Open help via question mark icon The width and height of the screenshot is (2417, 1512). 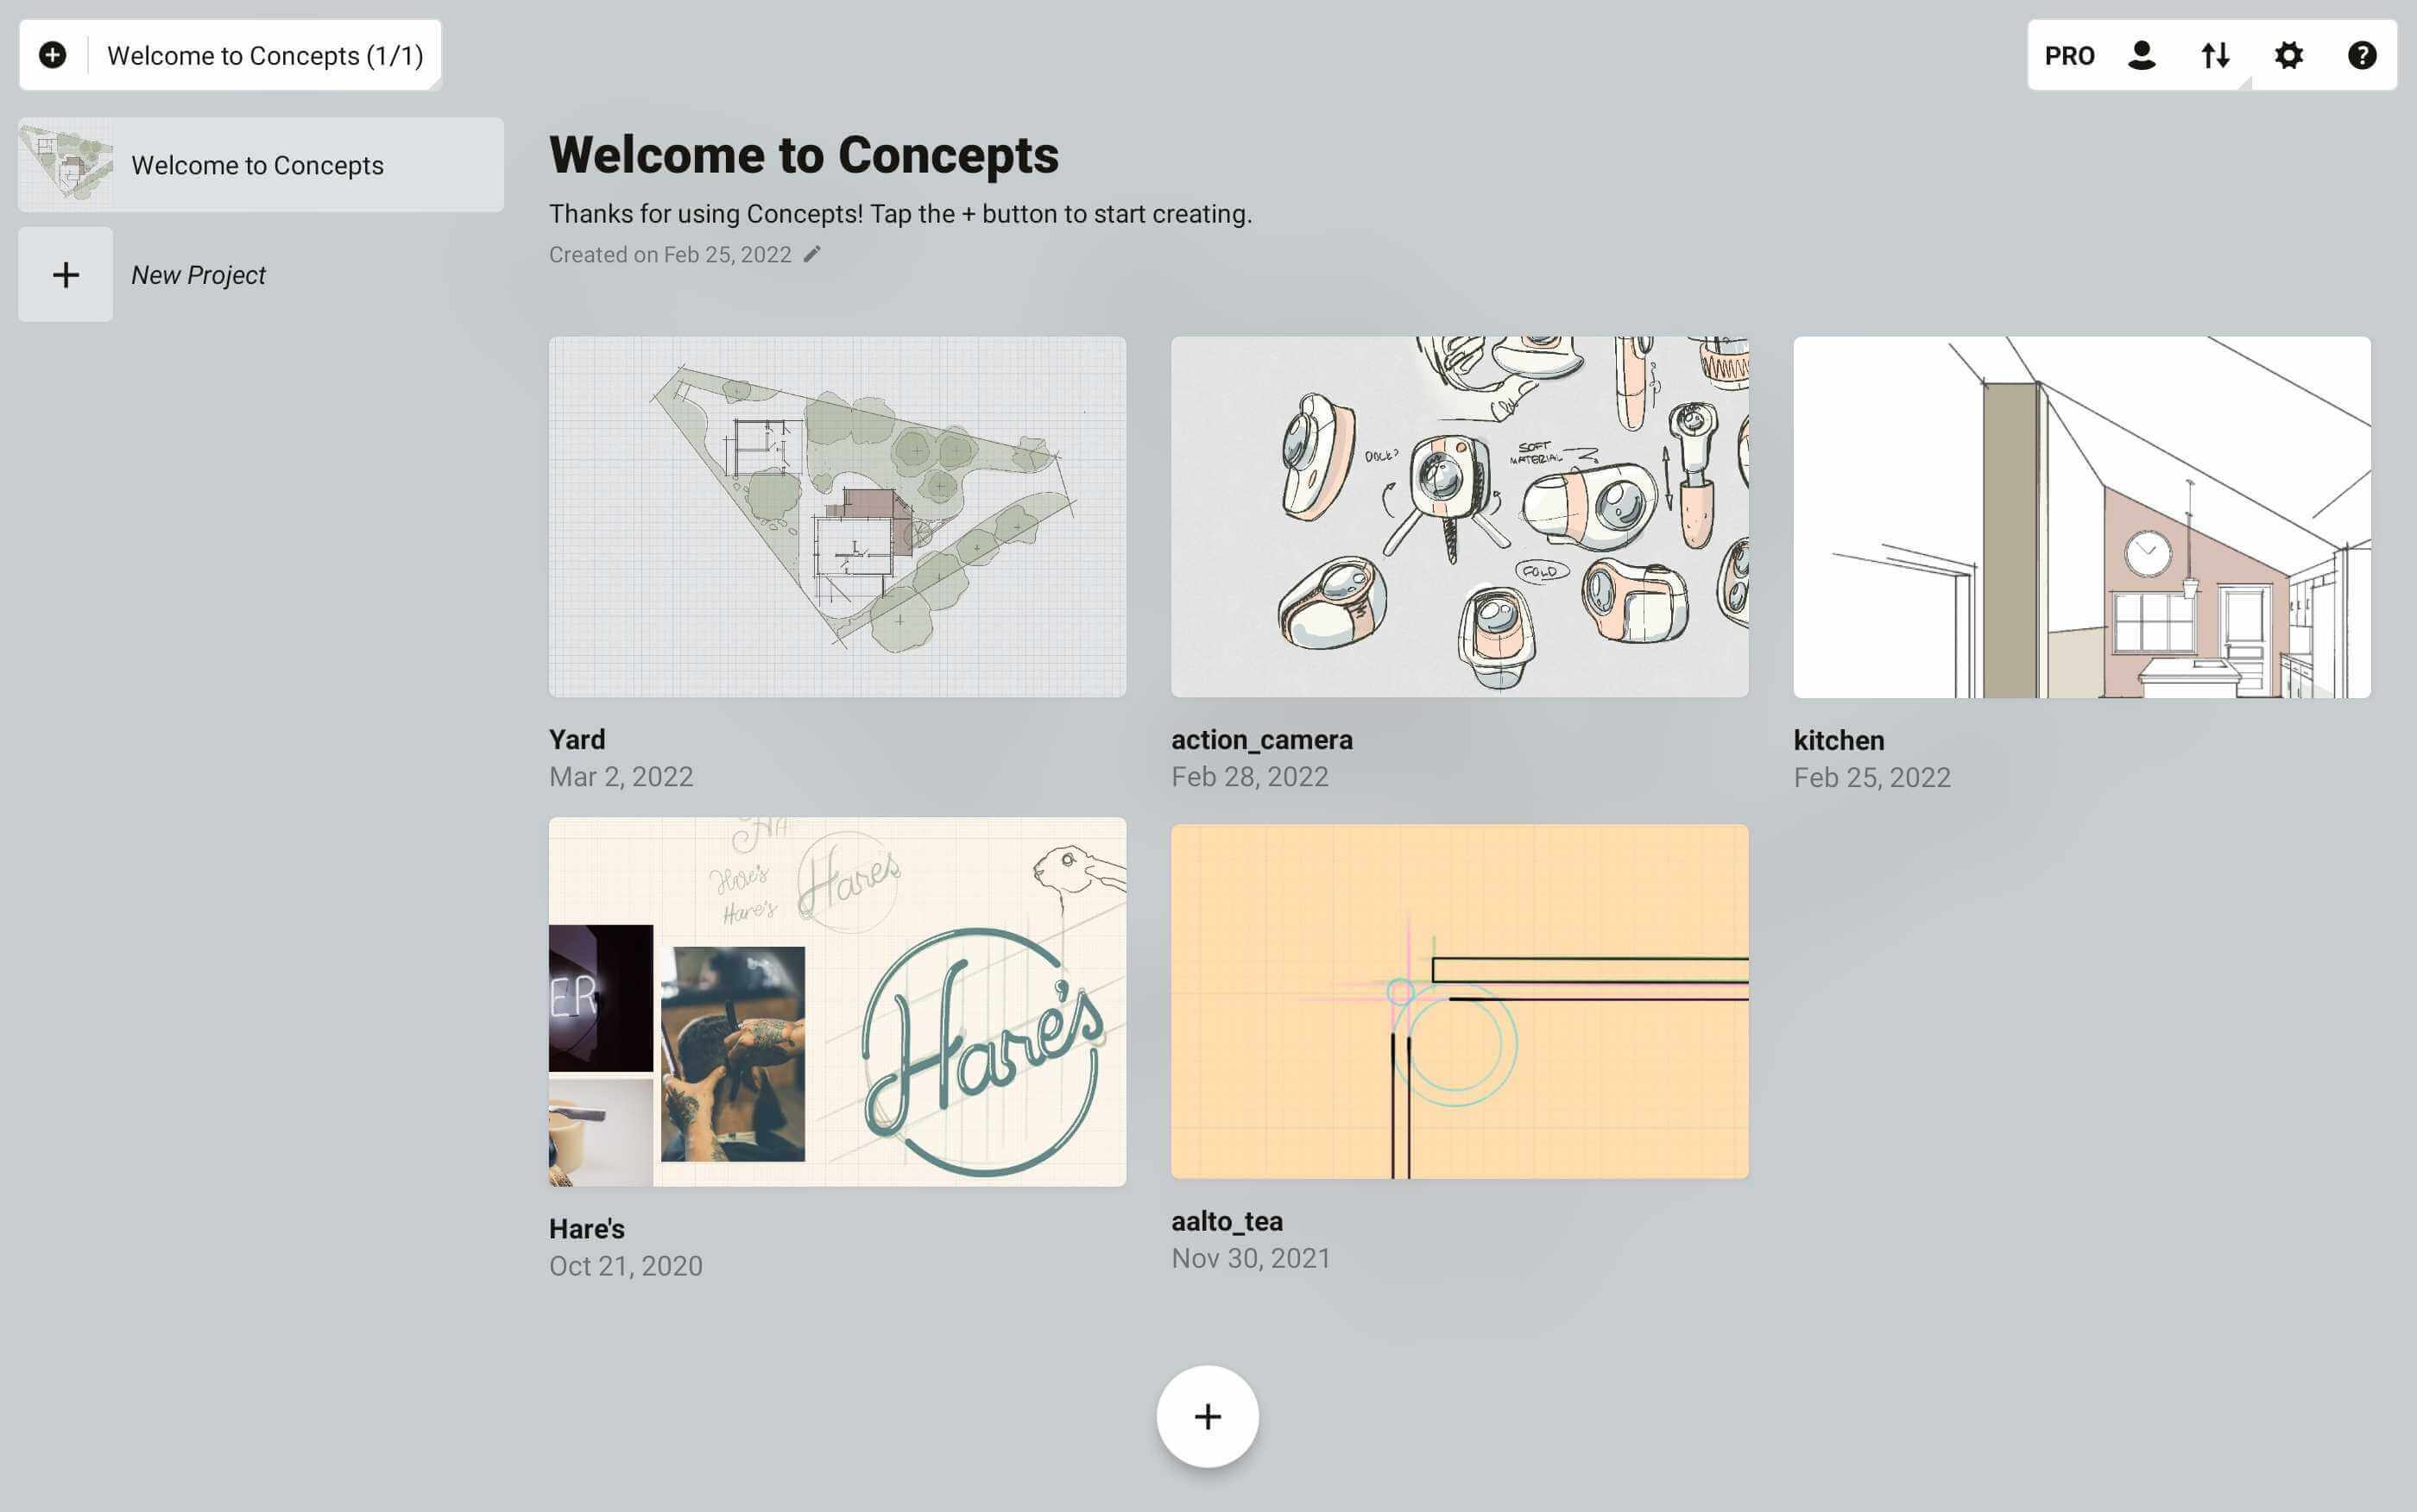point(2361,55)
